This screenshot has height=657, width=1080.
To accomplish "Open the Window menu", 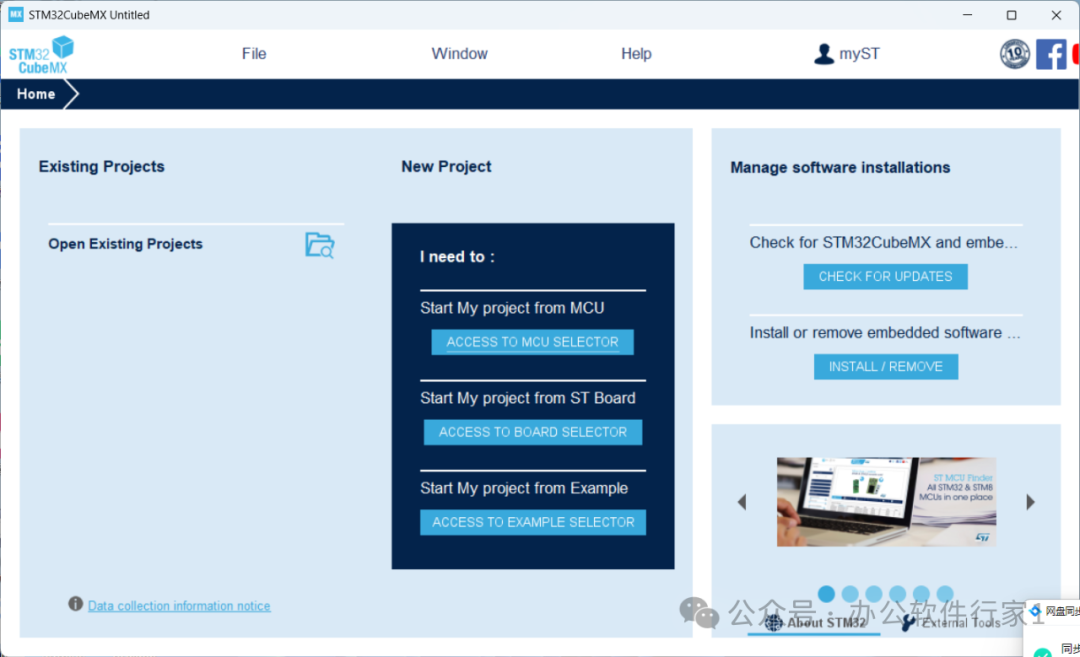I will 459,54.
